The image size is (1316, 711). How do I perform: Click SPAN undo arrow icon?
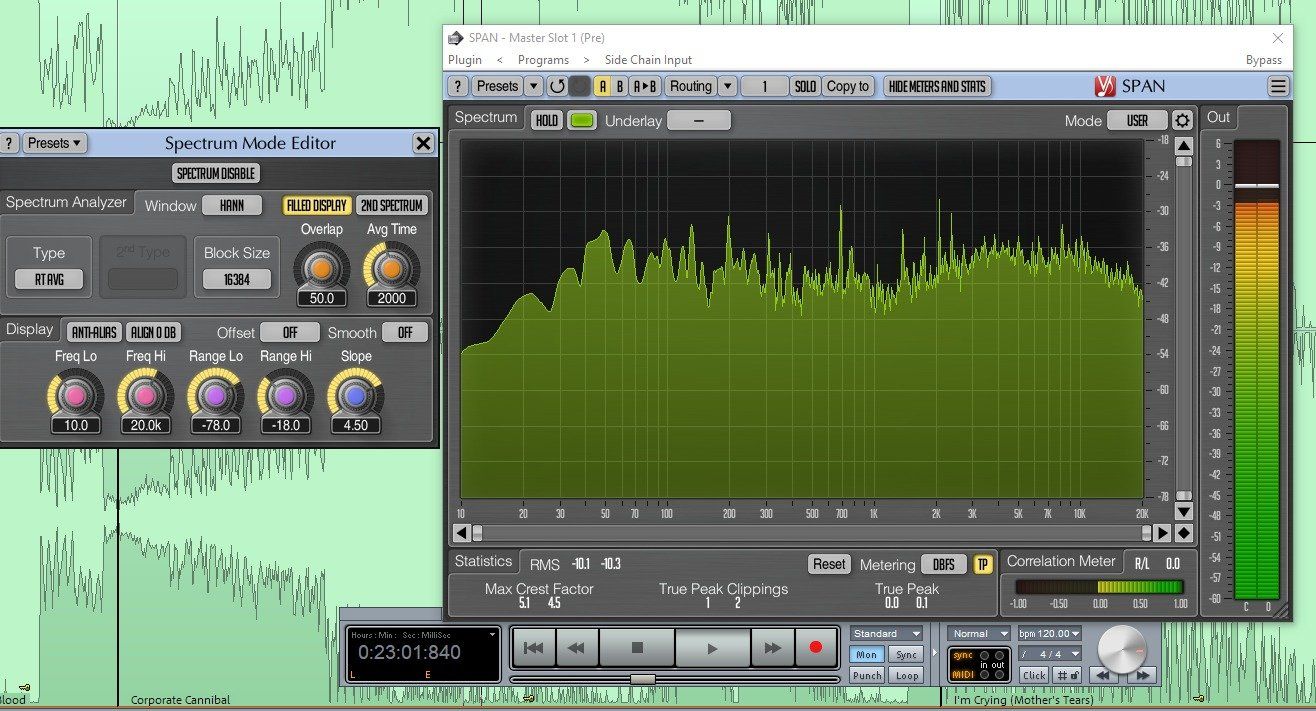pyautogui.click(x=557, y=86)
